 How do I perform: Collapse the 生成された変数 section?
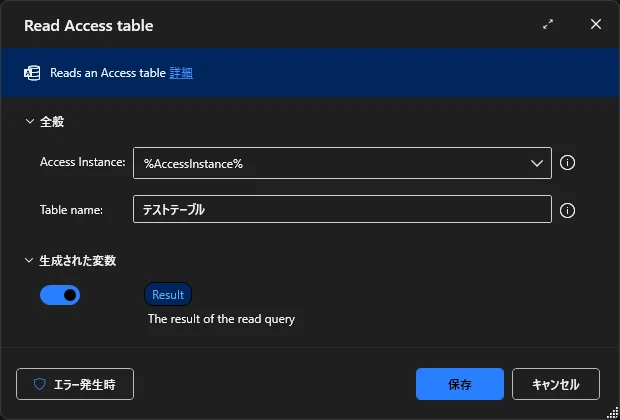coord(29,261)
